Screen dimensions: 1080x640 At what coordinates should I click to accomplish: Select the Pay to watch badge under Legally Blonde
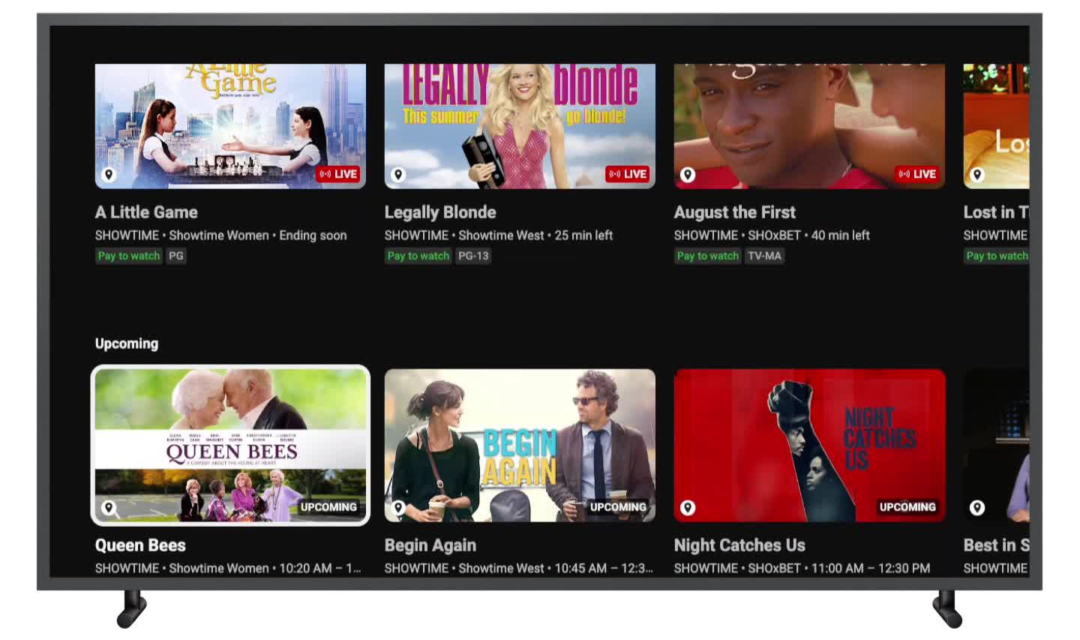[x=417, y=256]
